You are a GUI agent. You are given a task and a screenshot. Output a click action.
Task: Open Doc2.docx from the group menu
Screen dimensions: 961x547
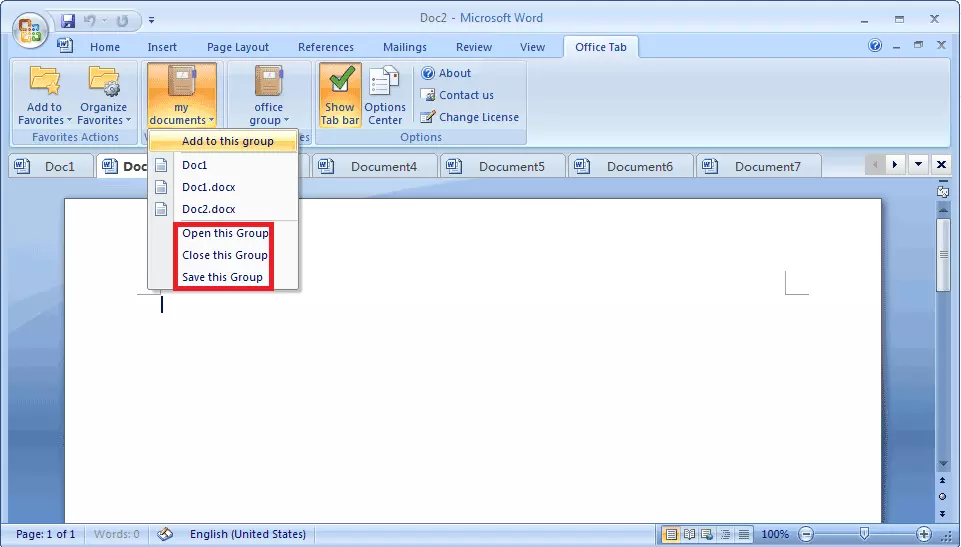(224, 209)
